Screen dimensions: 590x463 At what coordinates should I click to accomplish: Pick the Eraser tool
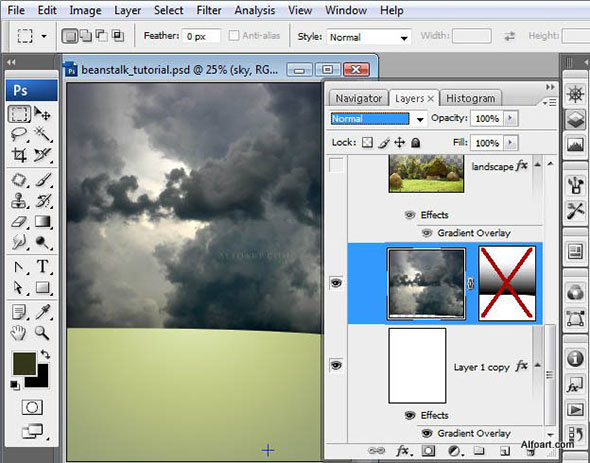pyautogui.click(x=19, y=222)
